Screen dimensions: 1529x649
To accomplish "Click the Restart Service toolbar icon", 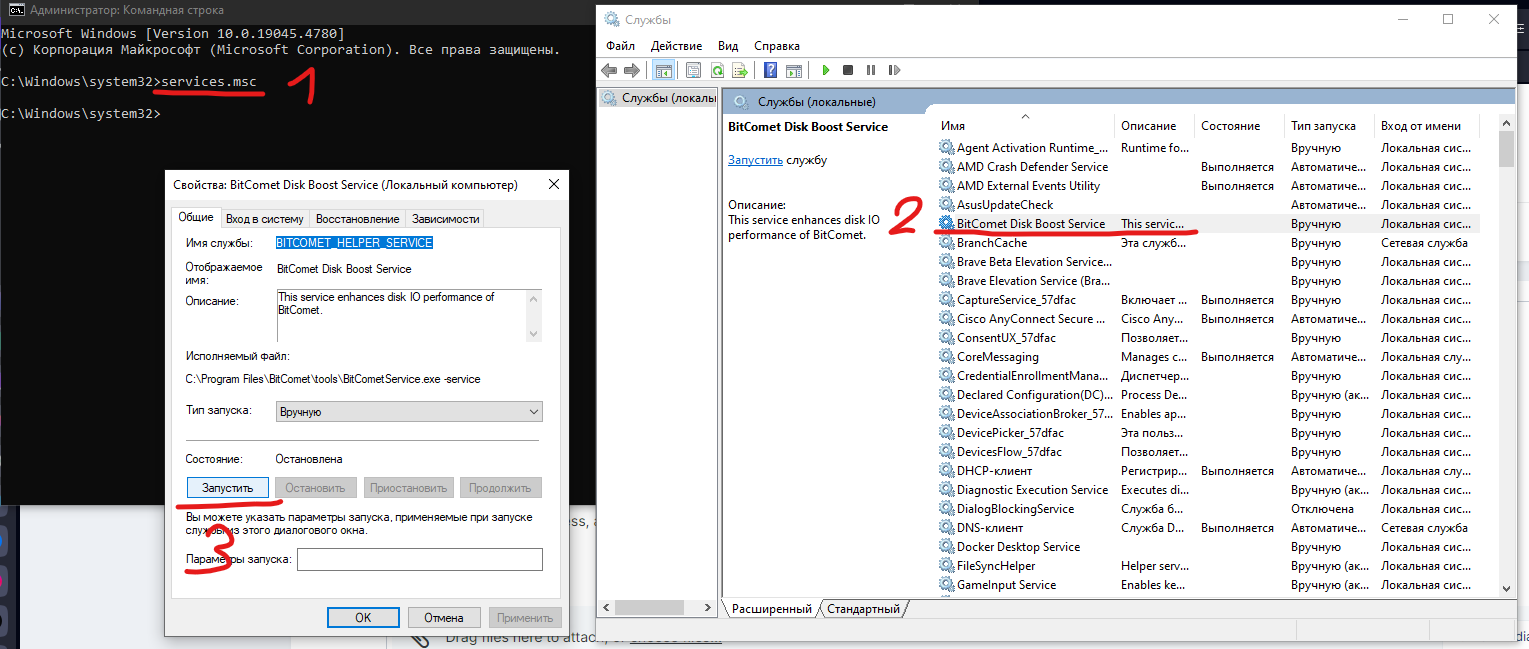I will tap(894, 70).
